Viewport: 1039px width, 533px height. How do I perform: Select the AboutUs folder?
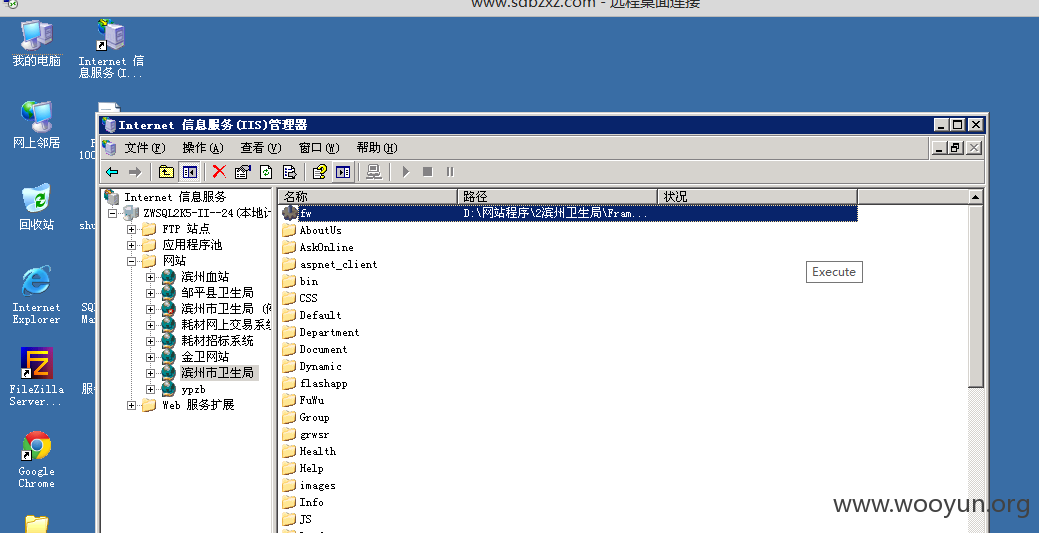click(321, 230)
